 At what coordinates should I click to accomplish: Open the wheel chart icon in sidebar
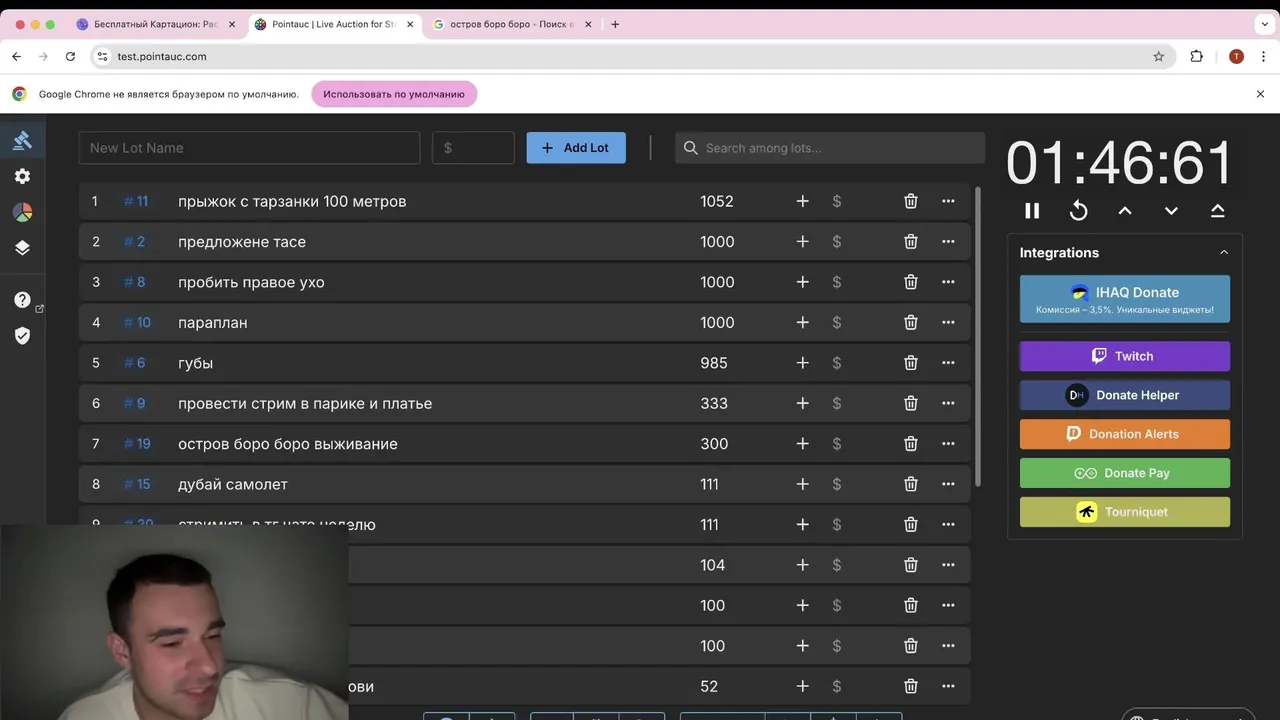click(22, 212)
